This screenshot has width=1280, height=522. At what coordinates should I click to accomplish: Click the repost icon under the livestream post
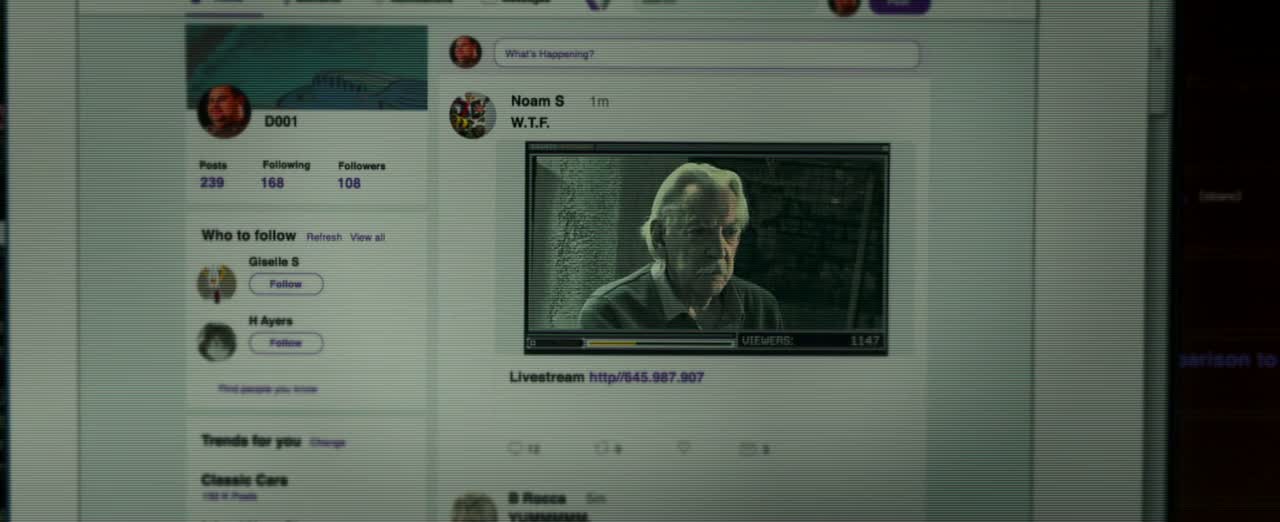[602, 449]
